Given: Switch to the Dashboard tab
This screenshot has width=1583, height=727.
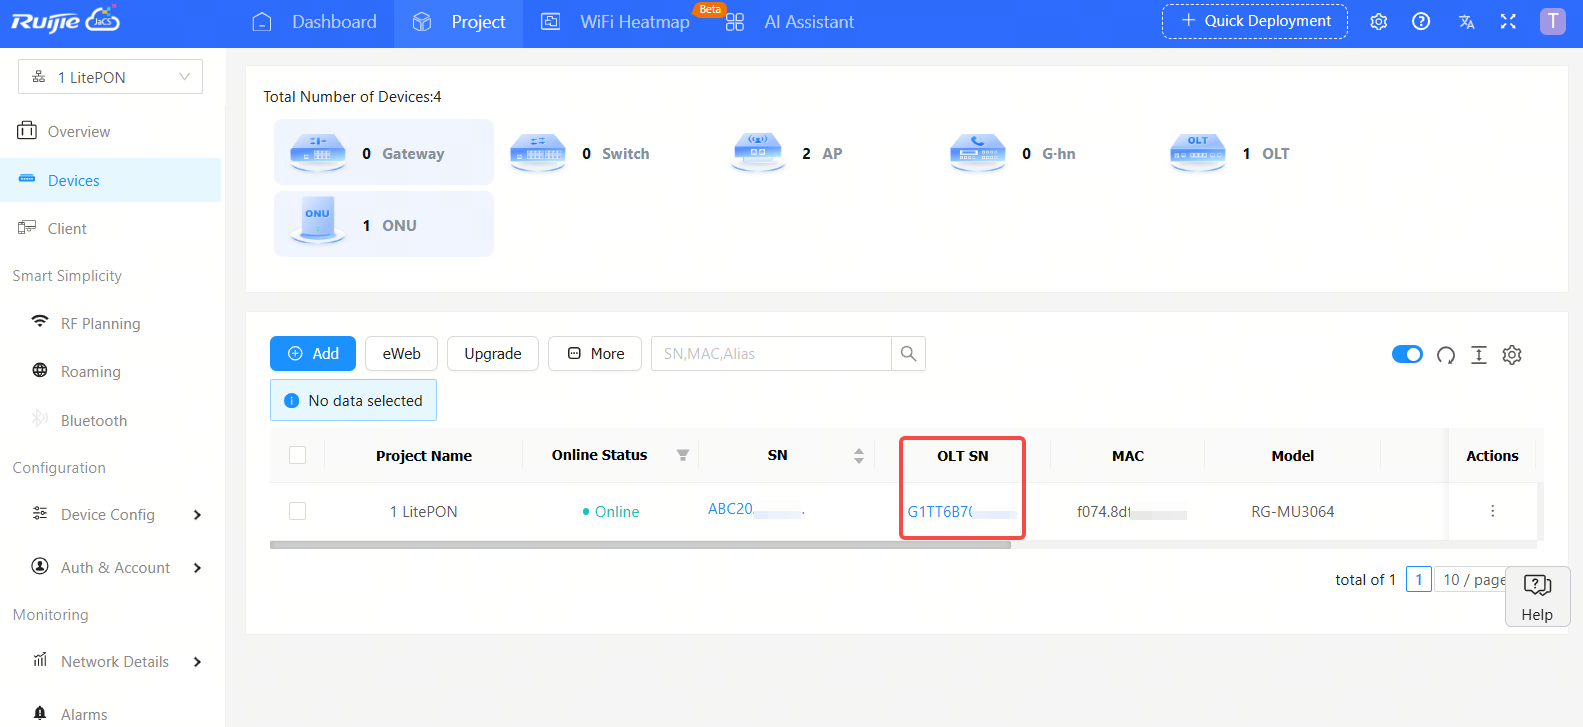Looking at the screenshot, I should (315, 22).
